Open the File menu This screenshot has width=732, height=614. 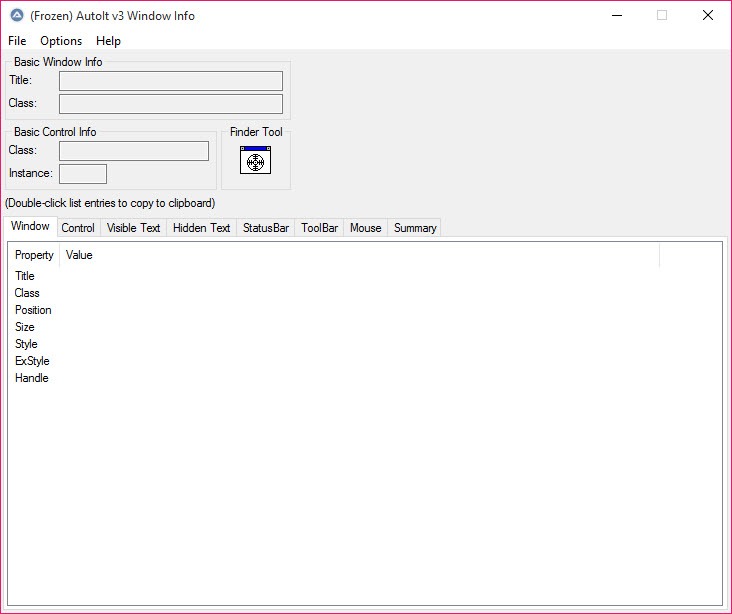[x=17, y=41]
